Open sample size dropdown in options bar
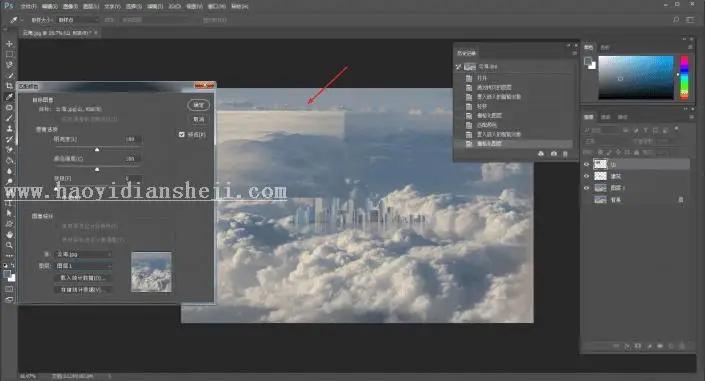This screenshot has height=381, width=705. click(x=77, y=20)
